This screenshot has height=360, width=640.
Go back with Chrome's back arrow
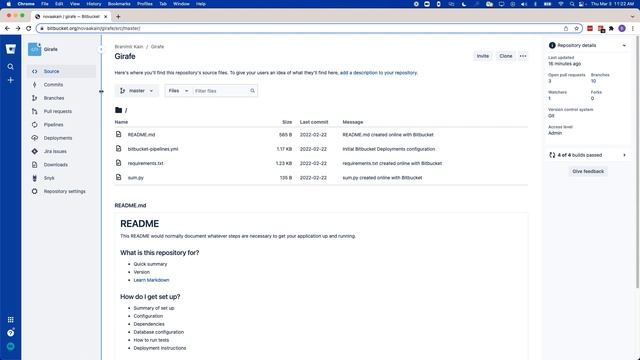(7, 28)
